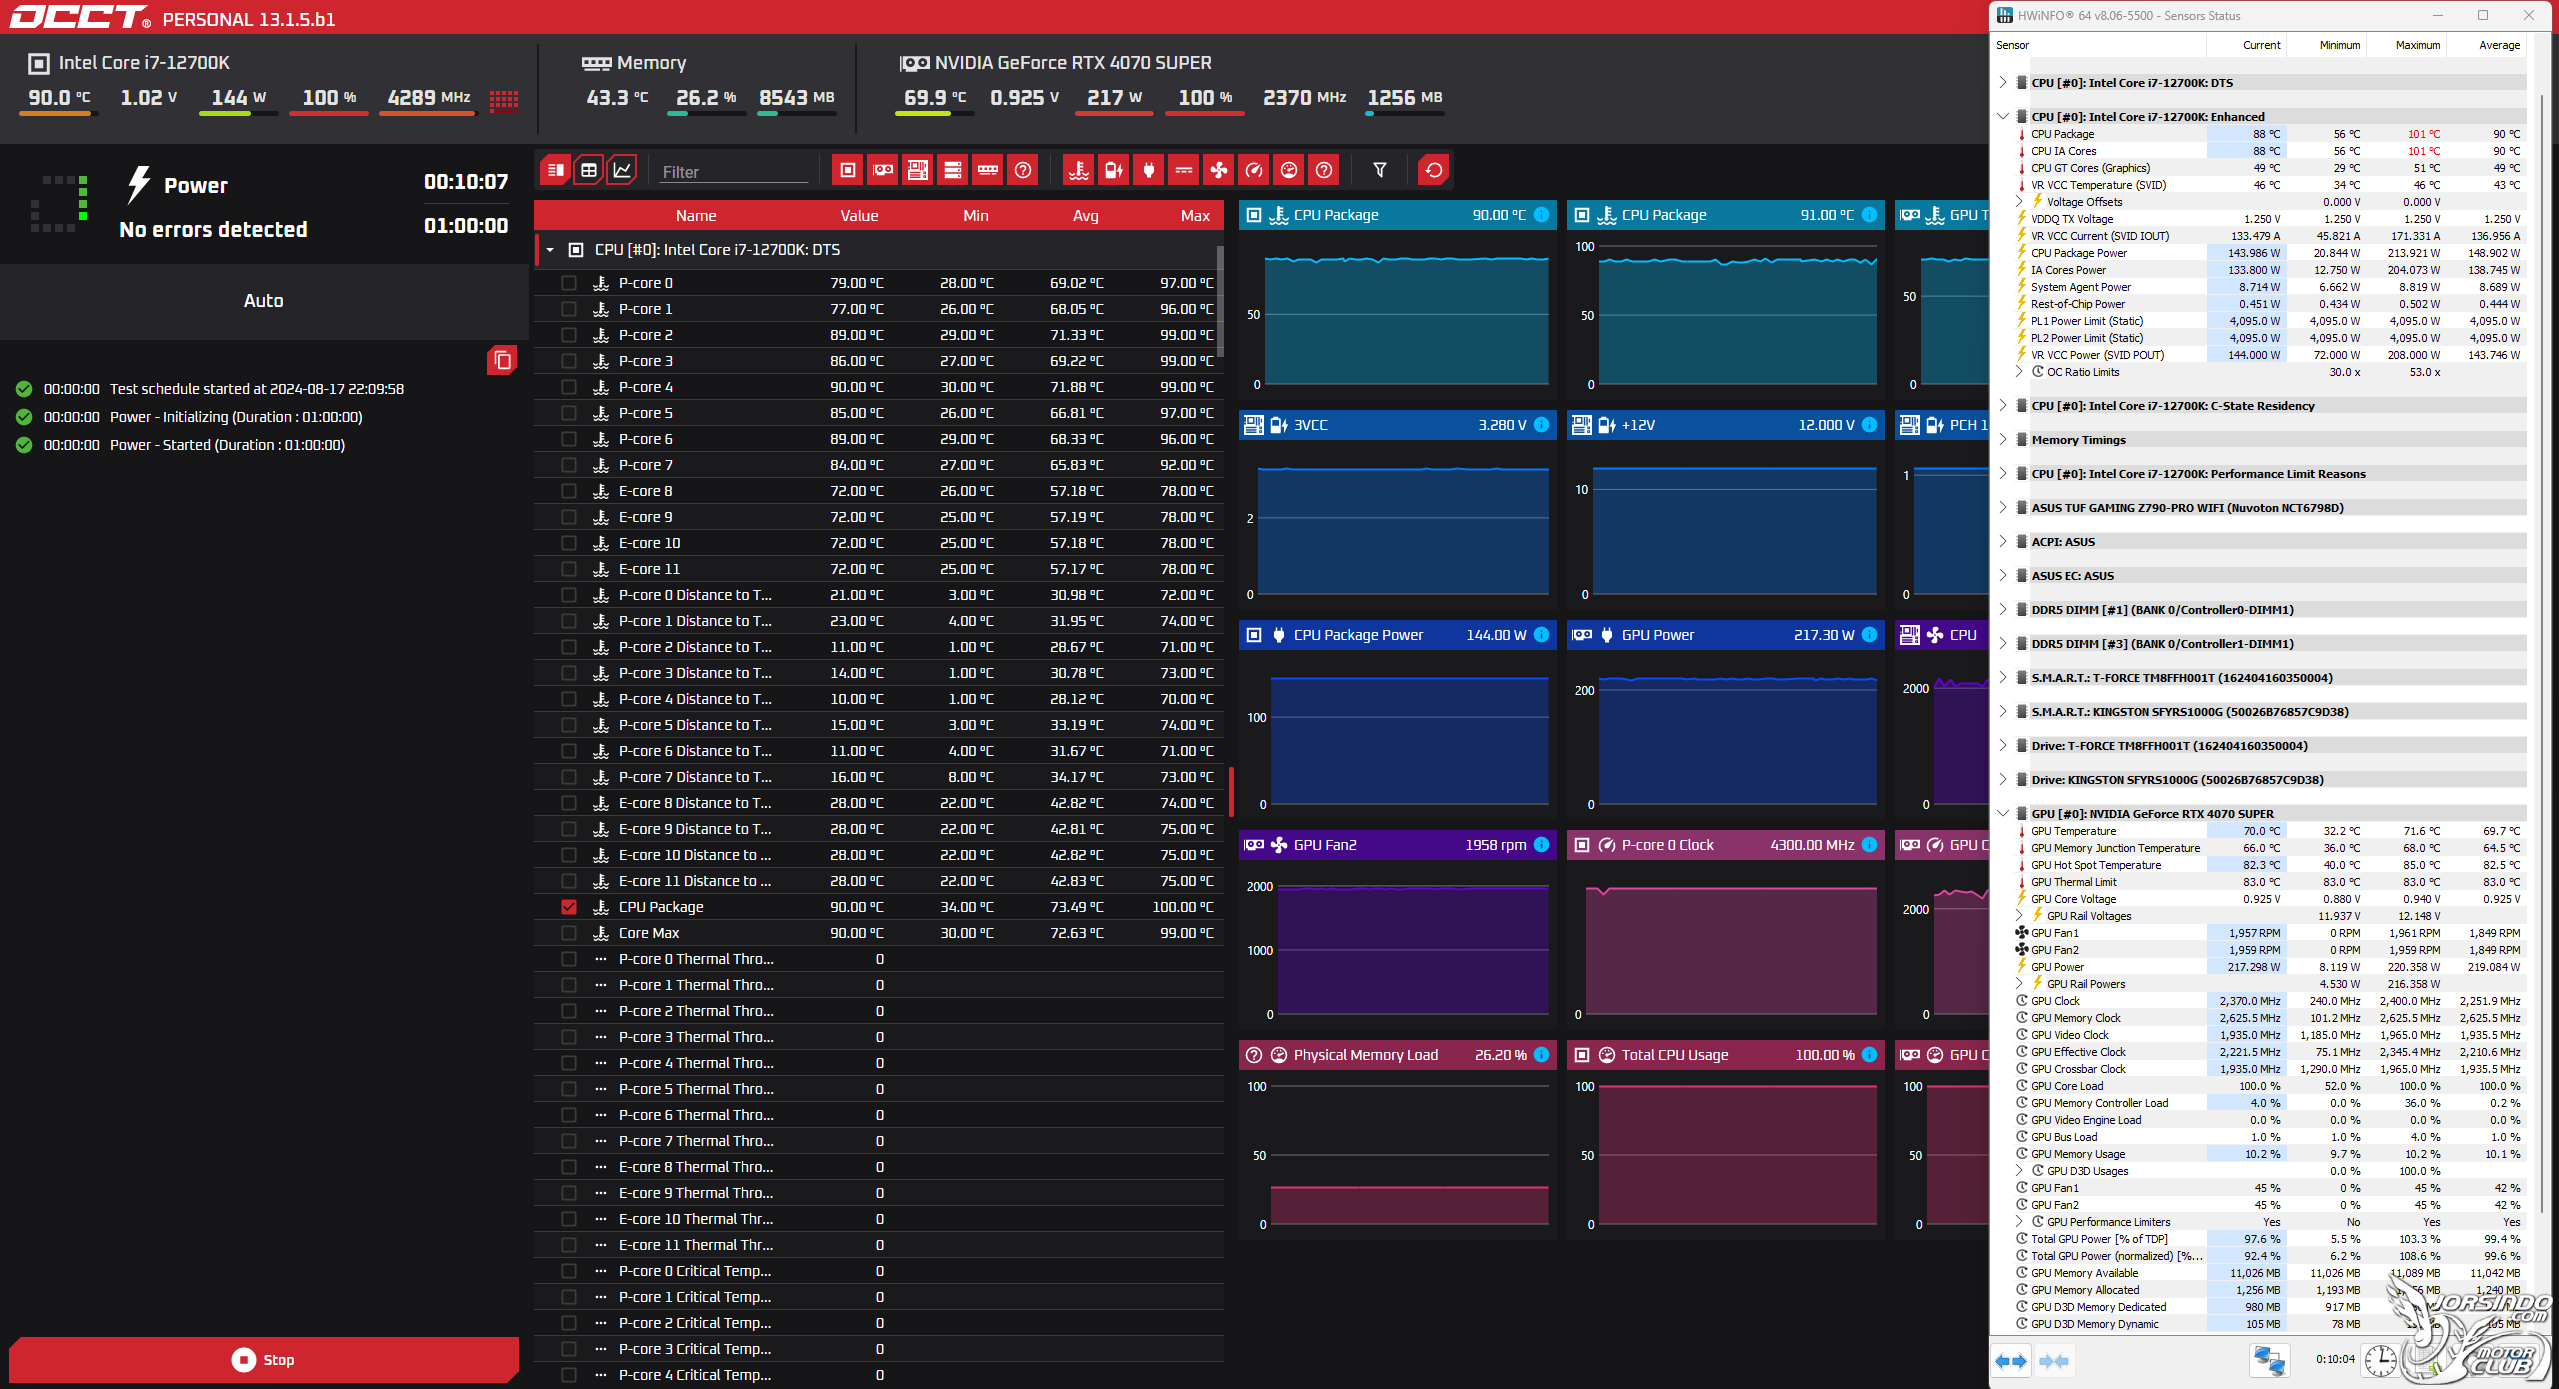Click HWiNFO Maximum column header
2559x1389 pixels.
(2406, 45)
